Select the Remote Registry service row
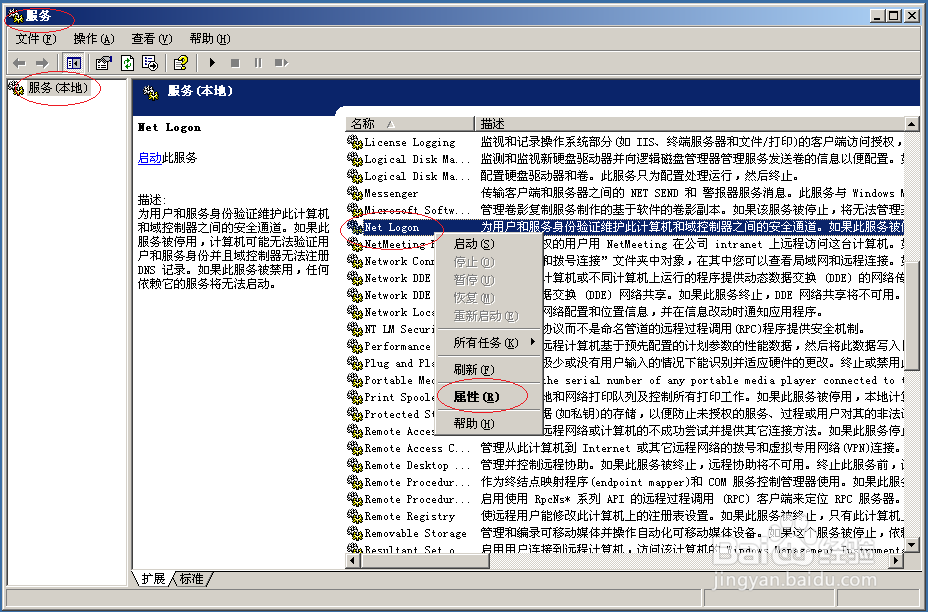This screenshot has height=612, width=928. 625,516
